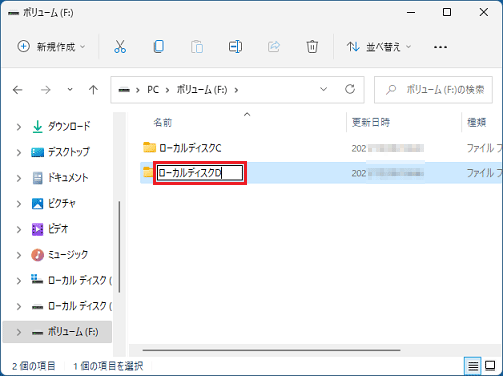Click the music icon in sidebar
Viewport: 503px width, 376px height.
tap(37, 255)
